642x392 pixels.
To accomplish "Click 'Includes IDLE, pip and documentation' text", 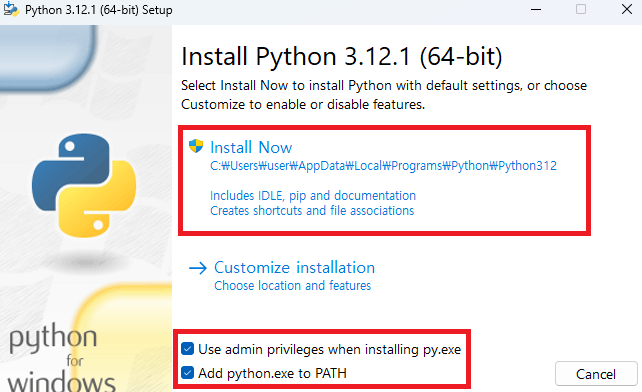I will click(x=313, y=195).
